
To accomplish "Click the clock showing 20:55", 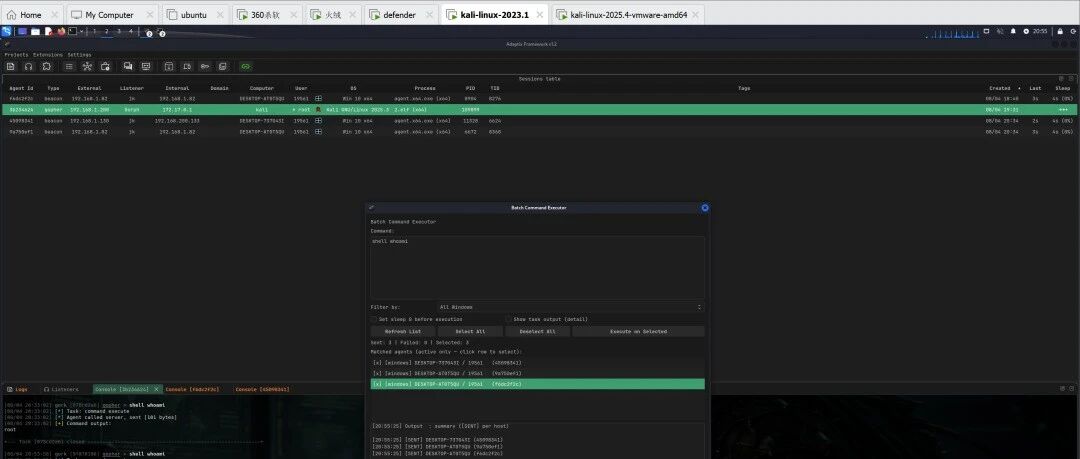I will pos(1040,31).
